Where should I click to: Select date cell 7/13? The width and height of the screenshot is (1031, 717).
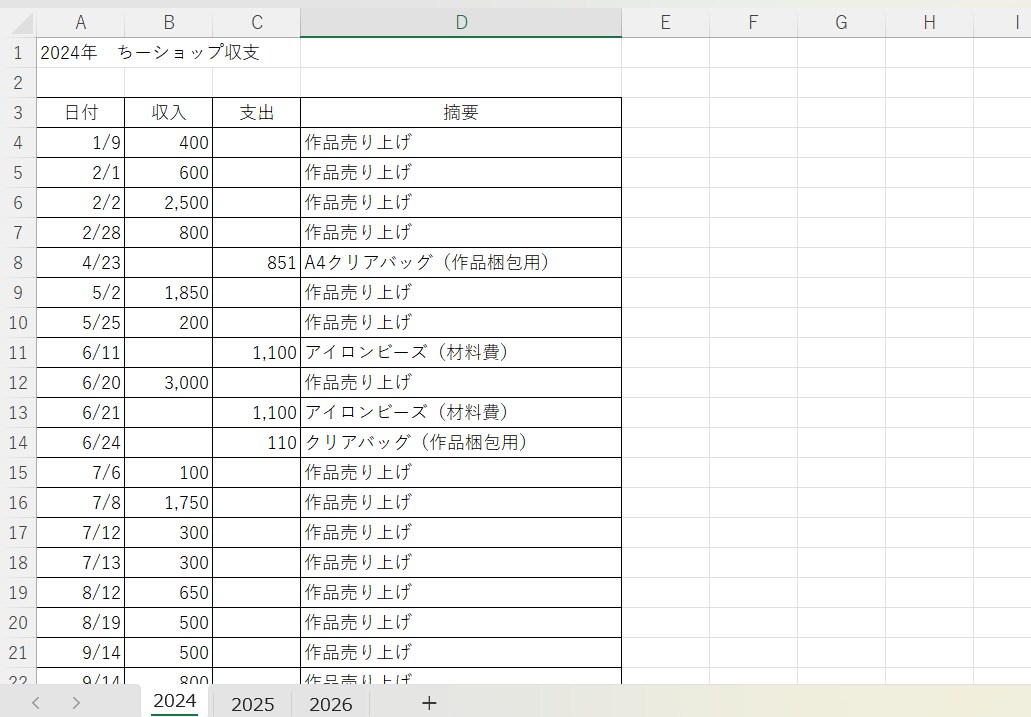(x=80, y=562)
